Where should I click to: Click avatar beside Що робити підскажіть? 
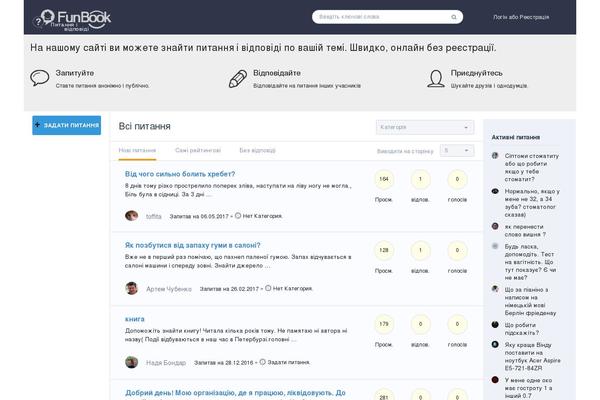pos(495,325)
